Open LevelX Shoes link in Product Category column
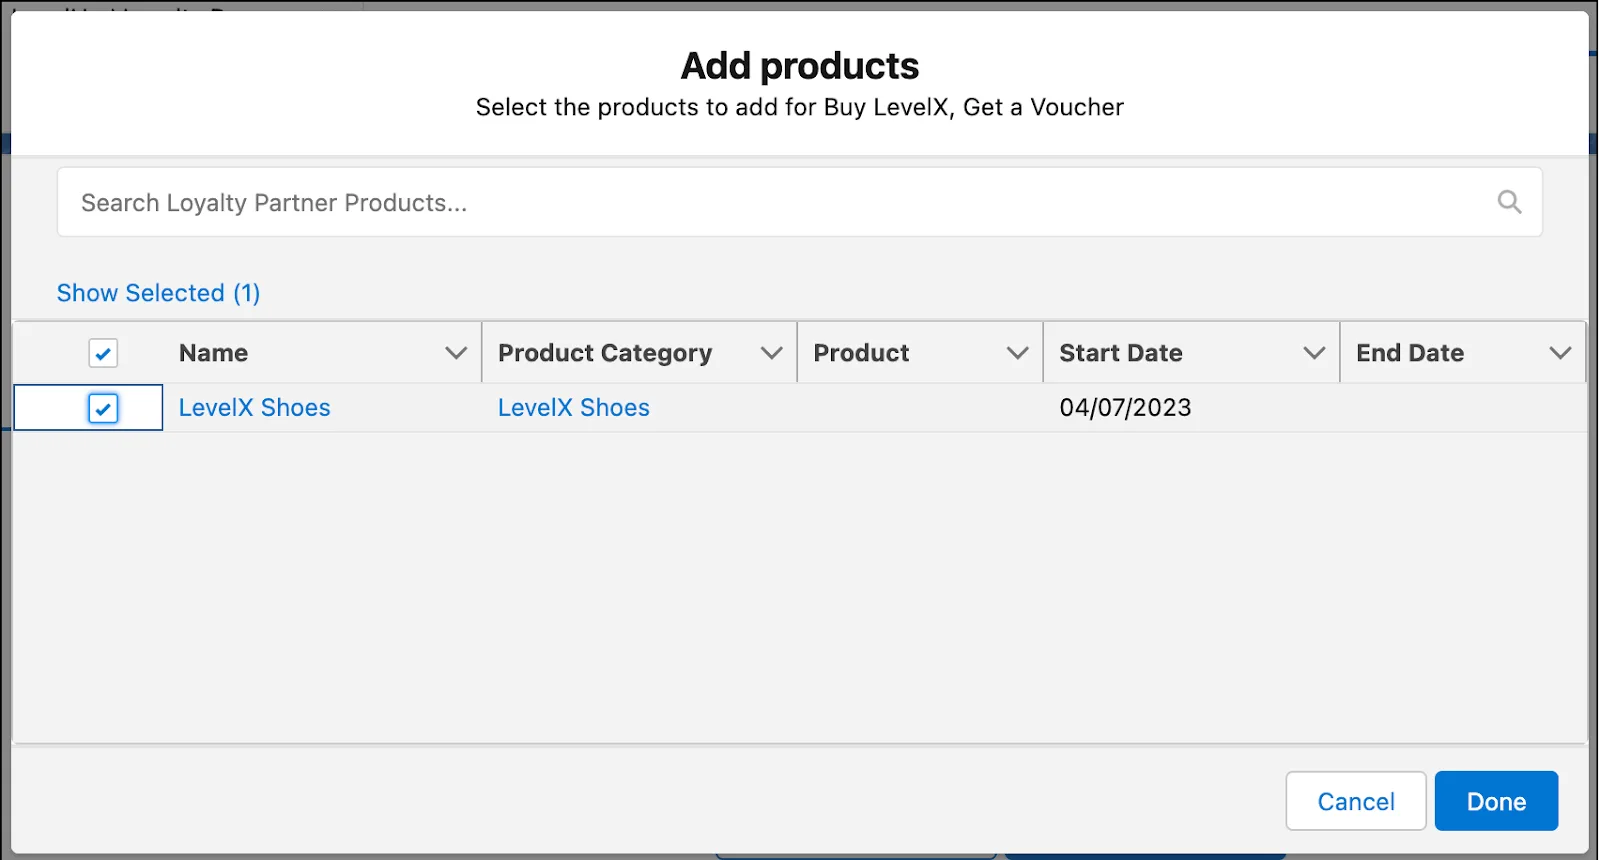Viewport: 1600px width, 860px height. [x=574, y=408]
